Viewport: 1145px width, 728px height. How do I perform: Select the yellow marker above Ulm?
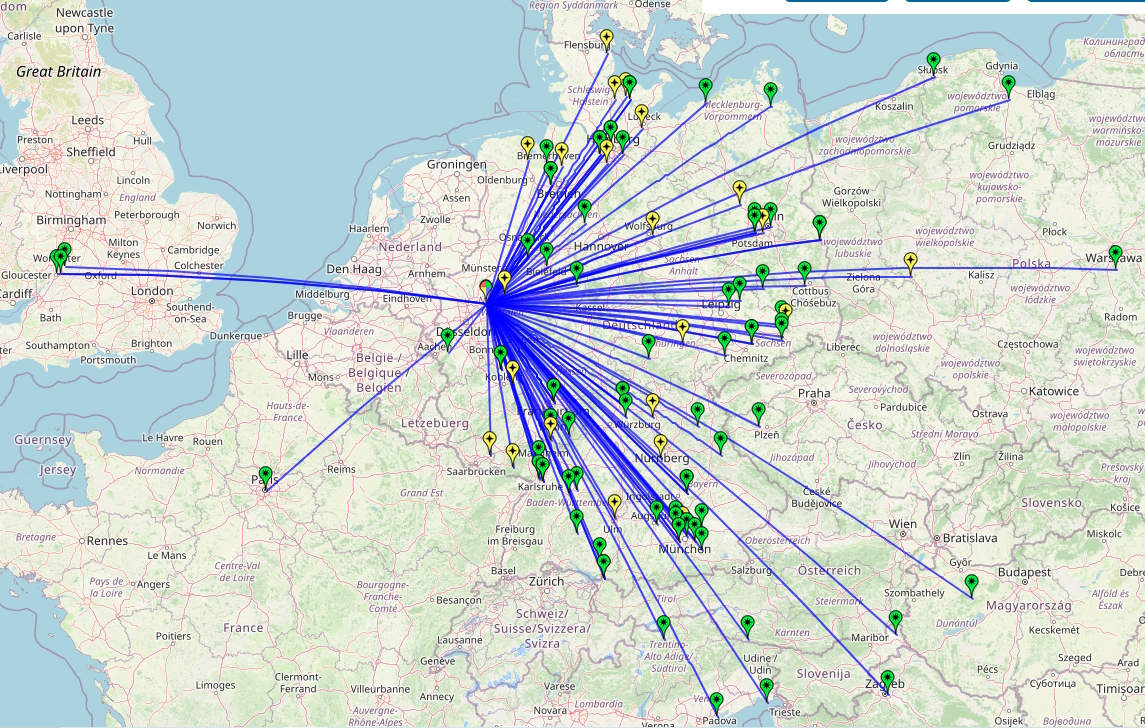coord(614,503)
